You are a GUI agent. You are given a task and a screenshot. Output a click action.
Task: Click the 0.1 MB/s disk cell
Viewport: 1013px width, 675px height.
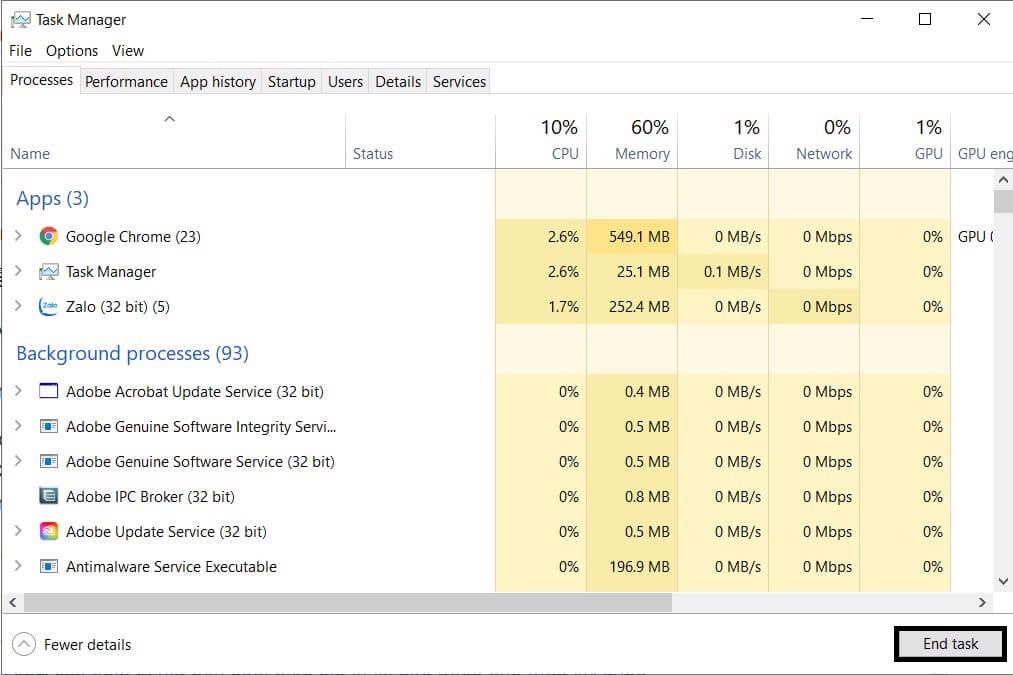pyautogui.click(x=723, y=272)
